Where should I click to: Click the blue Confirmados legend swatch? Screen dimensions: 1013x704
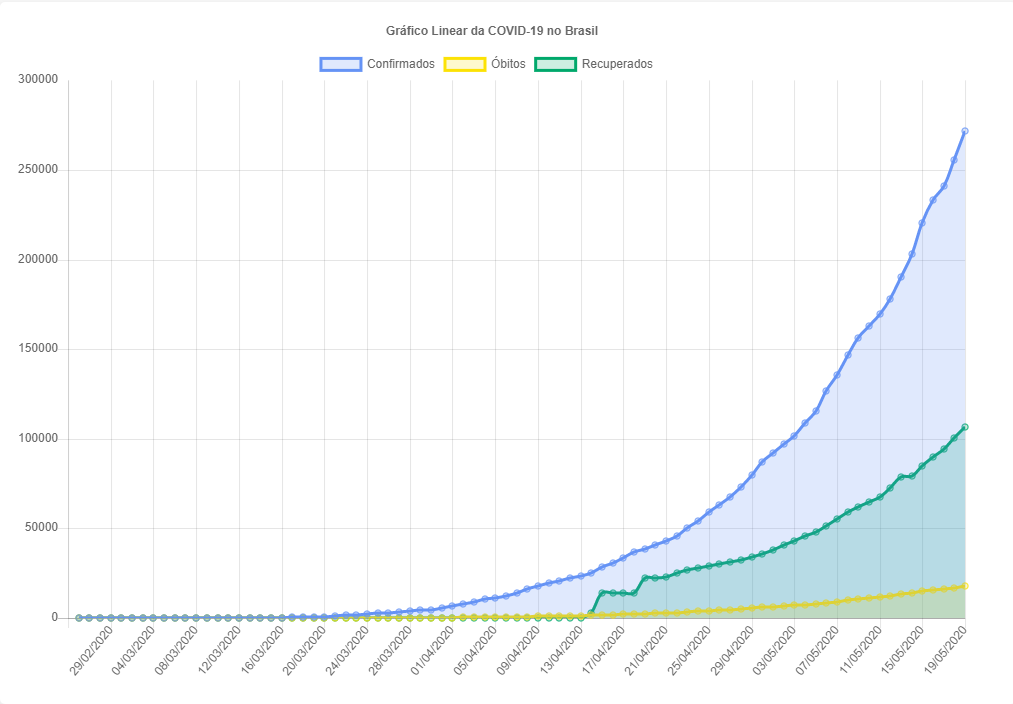(x=340, y=64)
